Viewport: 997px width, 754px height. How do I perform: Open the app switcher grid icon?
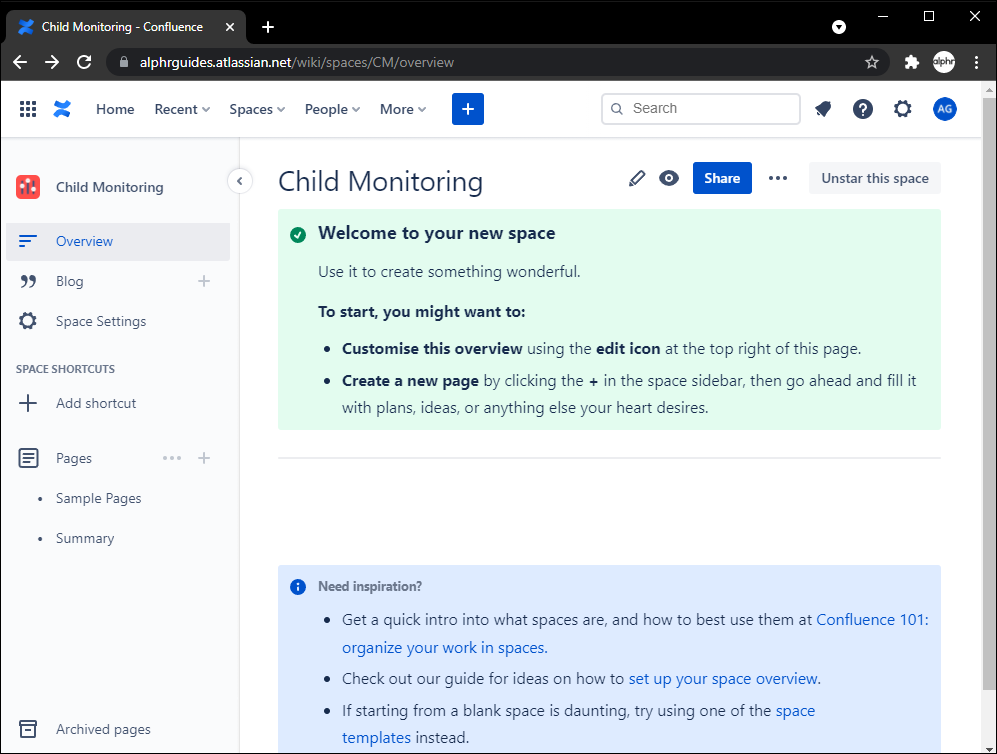click(x=28, y=109)
